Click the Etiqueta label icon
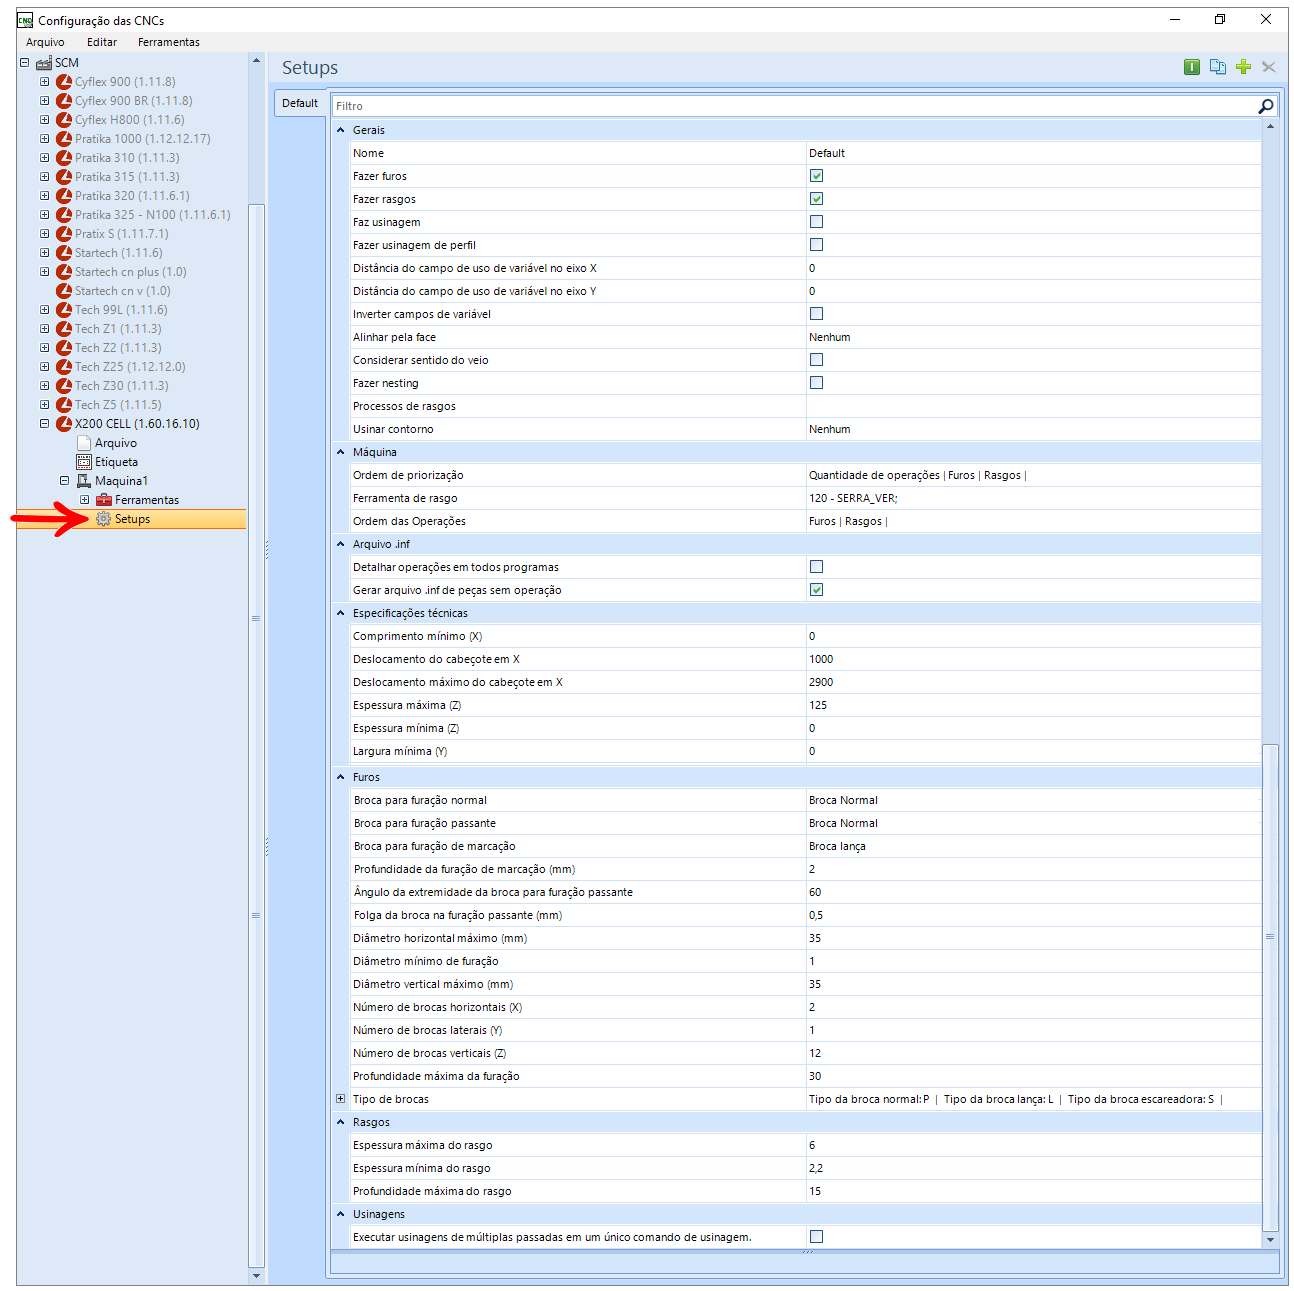Viewport: 1294px width, 1291px height. click(84, 462)
